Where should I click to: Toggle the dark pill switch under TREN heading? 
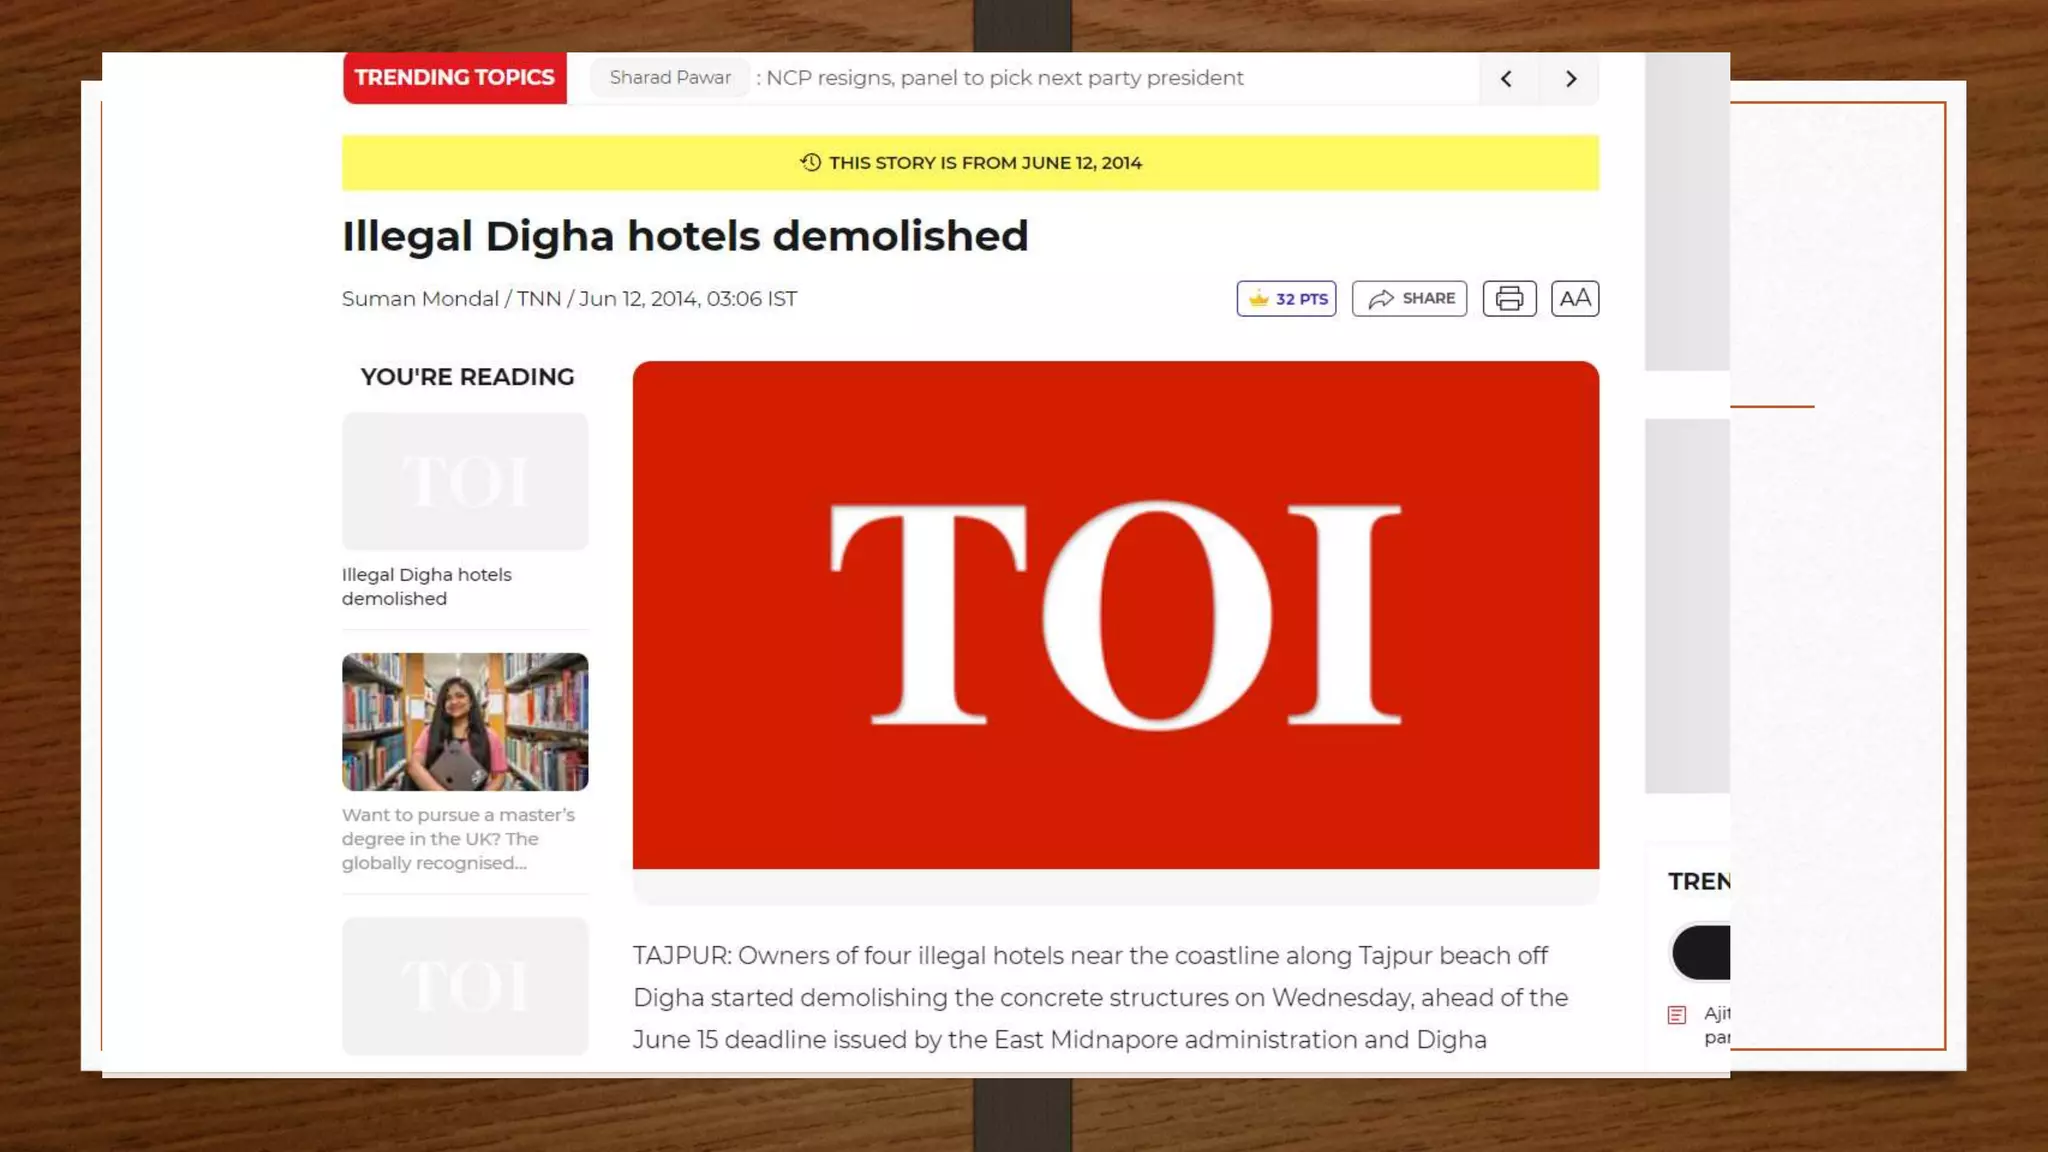click(x=1701, y=952)
